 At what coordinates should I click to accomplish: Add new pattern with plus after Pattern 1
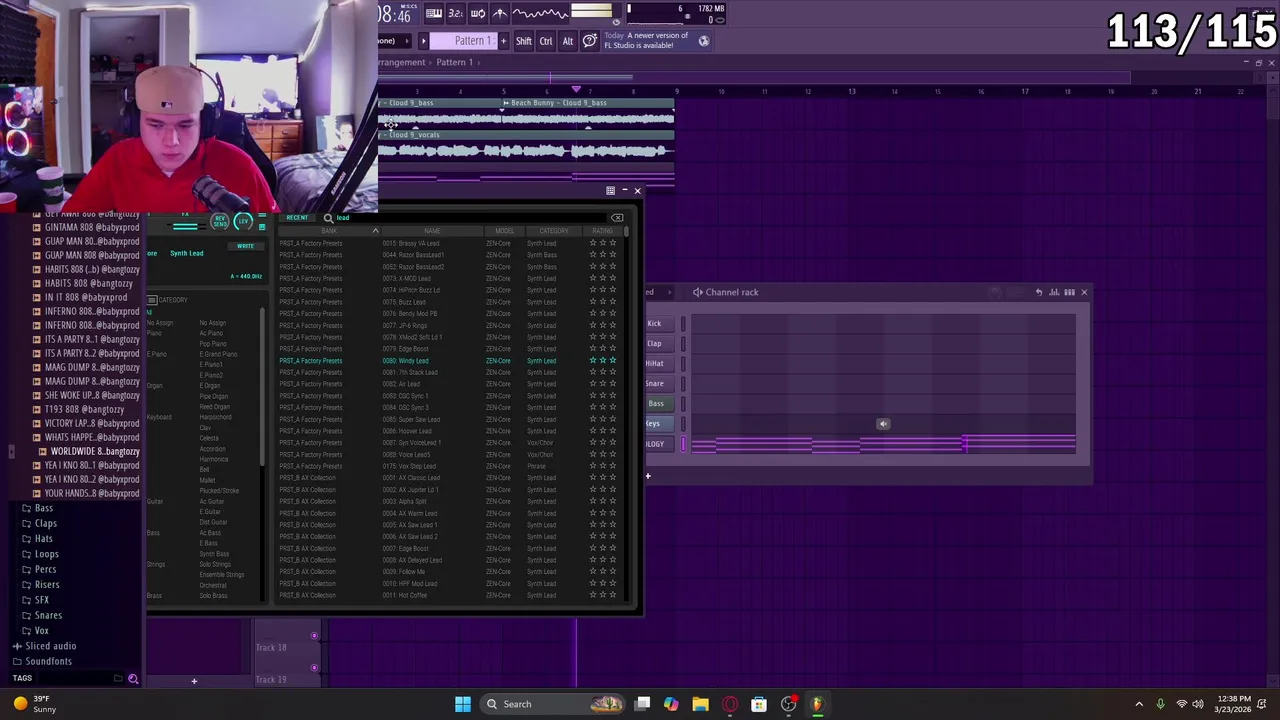pos(503,41)
